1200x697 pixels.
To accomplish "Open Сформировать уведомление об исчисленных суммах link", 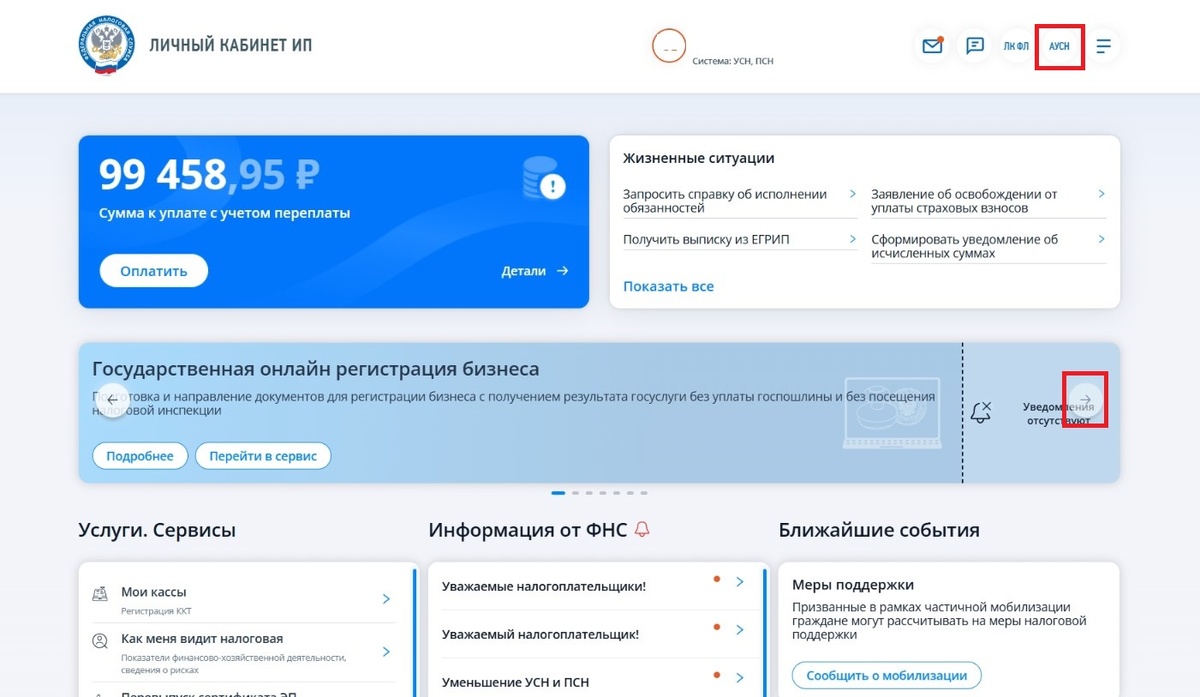I will coord(964,246).
